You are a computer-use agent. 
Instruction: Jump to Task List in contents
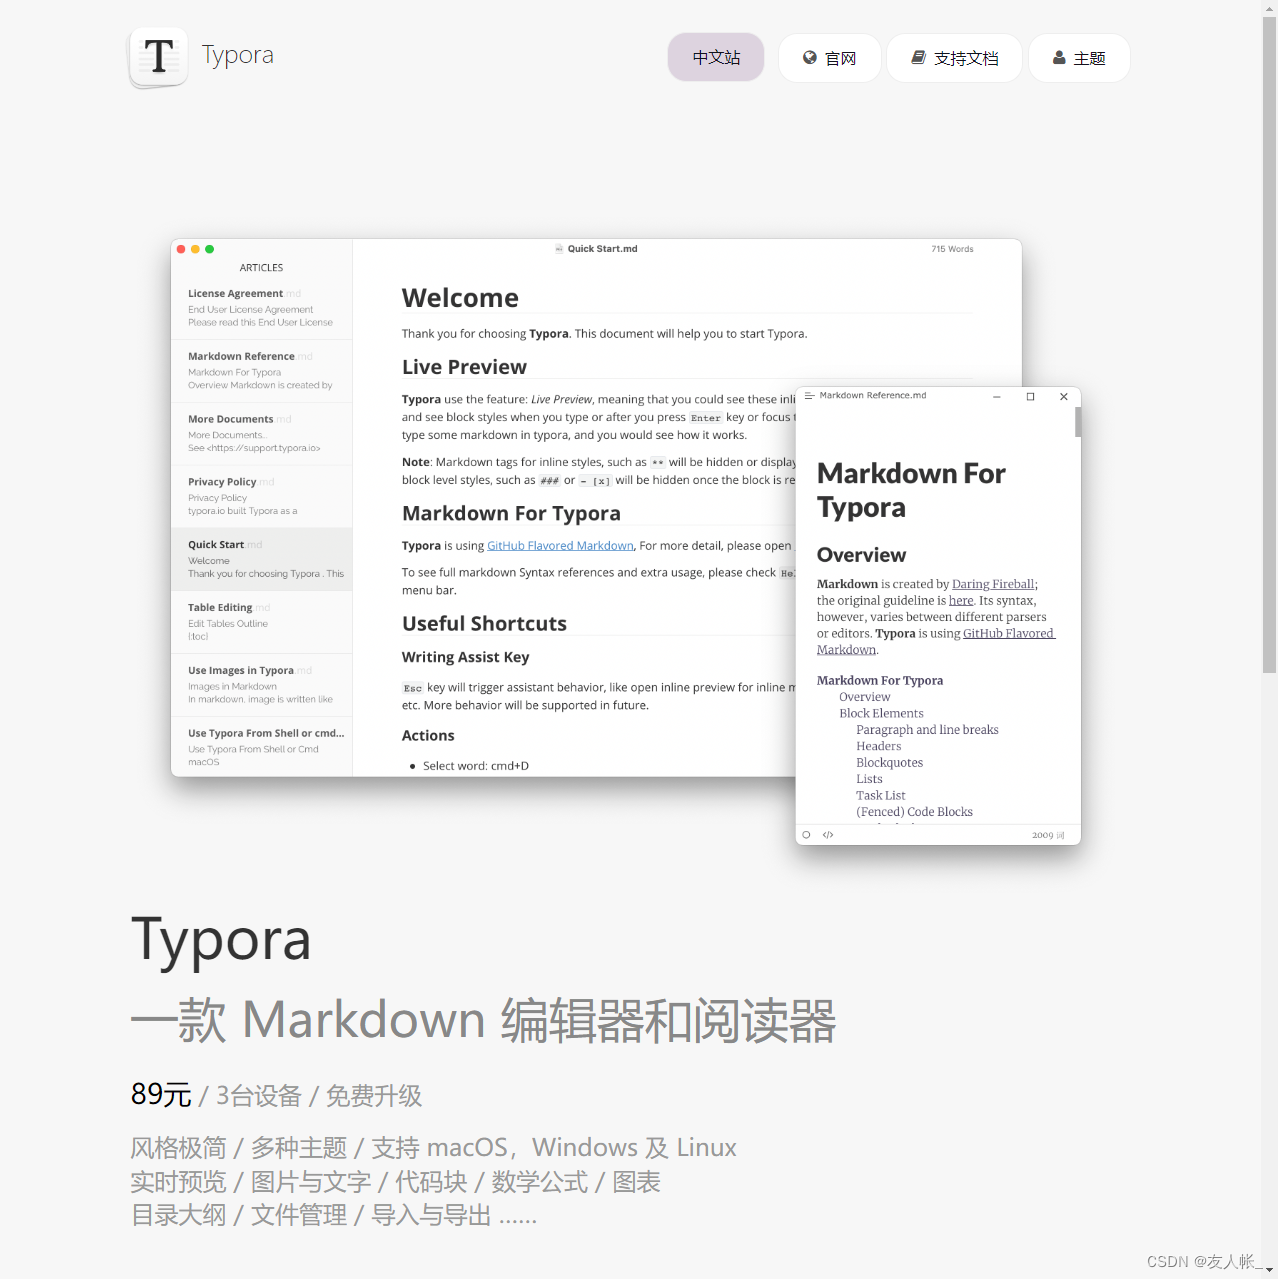click(x=880, y=796)
